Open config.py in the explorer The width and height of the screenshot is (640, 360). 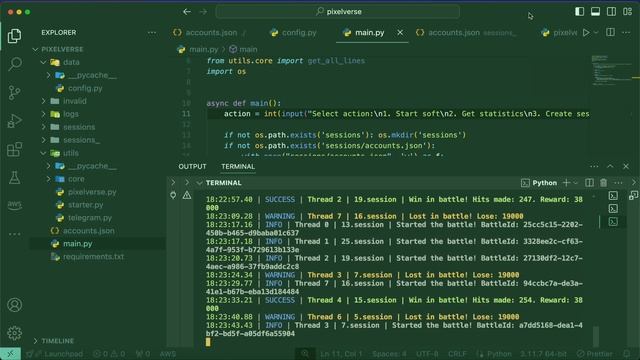pyautogui.click(x=85, y=88)
